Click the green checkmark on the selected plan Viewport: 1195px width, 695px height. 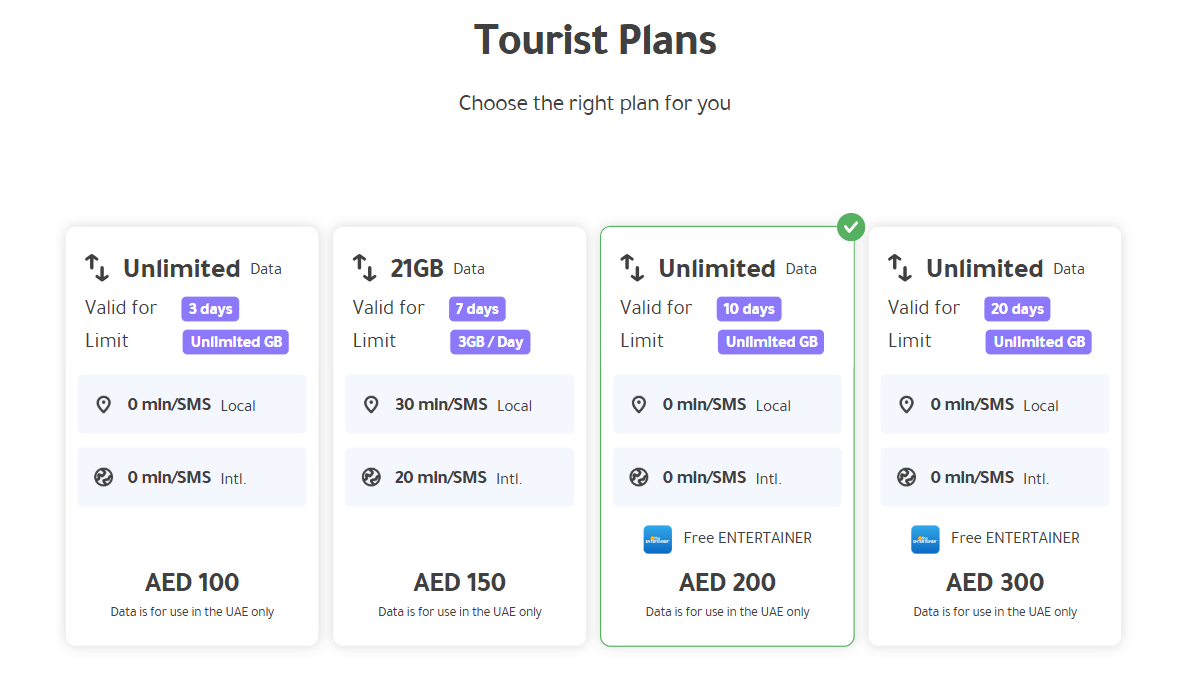851,227
